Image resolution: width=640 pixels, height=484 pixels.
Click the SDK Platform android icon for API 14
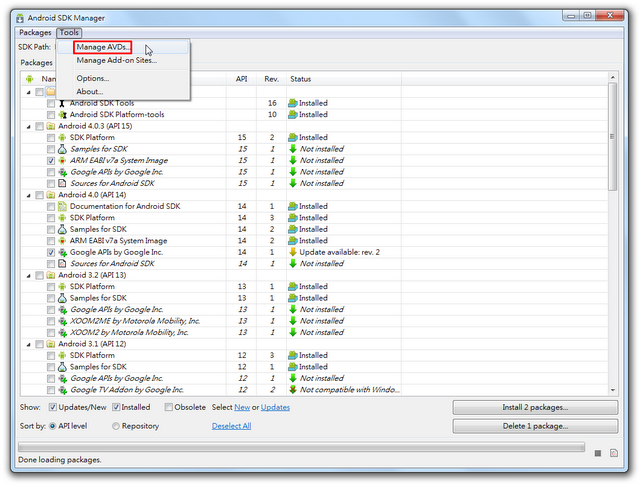[62, 218]
